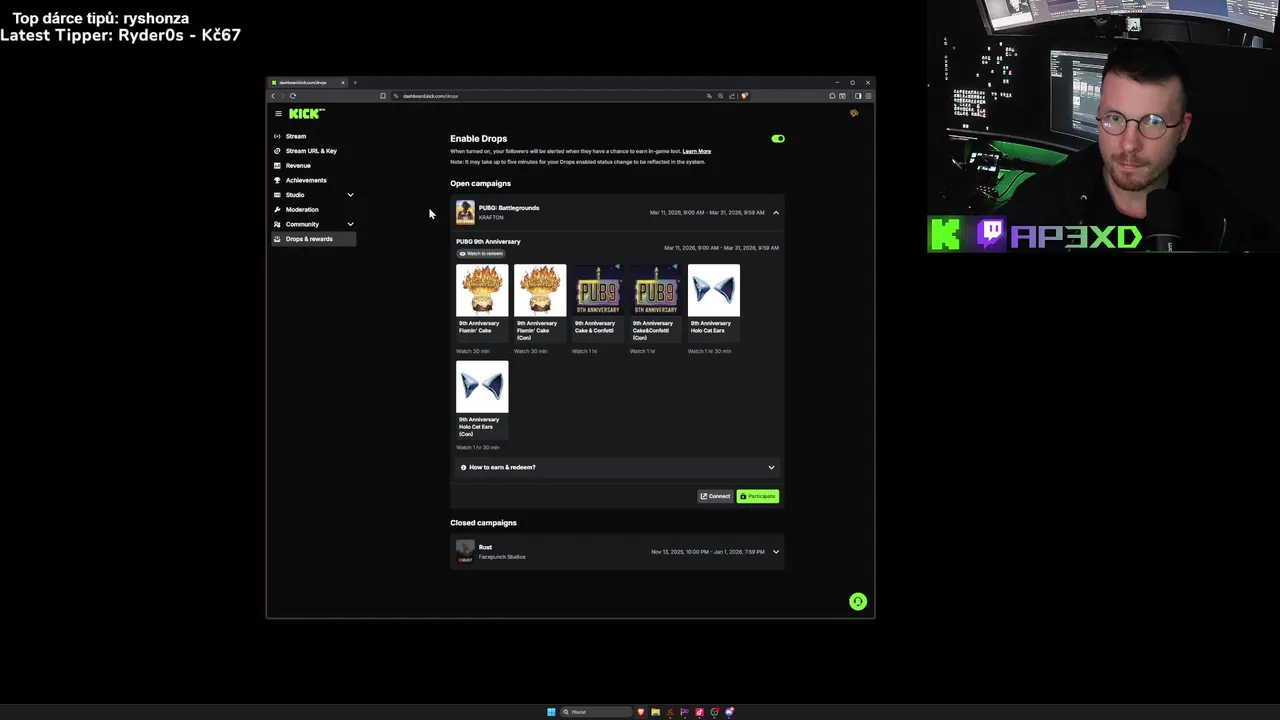This screenshot has width=1280, height=720.
Task: Open Brave browser from the taskbar
Action: click(x=641, y=712)
